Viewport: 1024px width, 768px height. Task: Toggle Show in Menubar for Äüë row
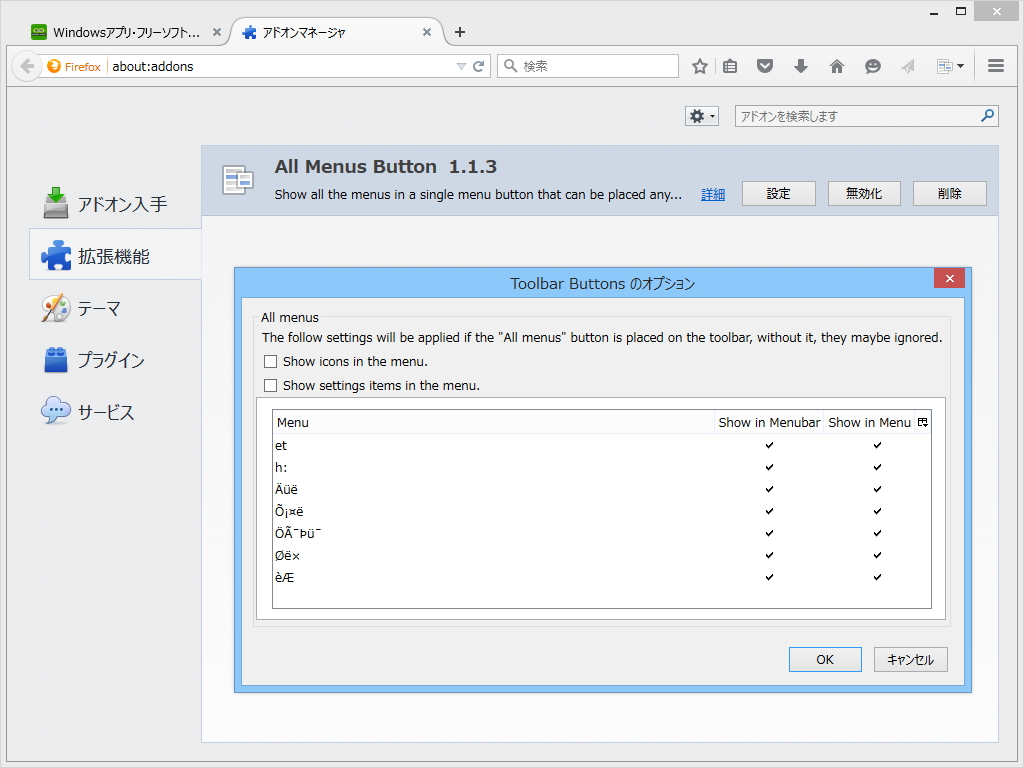(769, 489)
